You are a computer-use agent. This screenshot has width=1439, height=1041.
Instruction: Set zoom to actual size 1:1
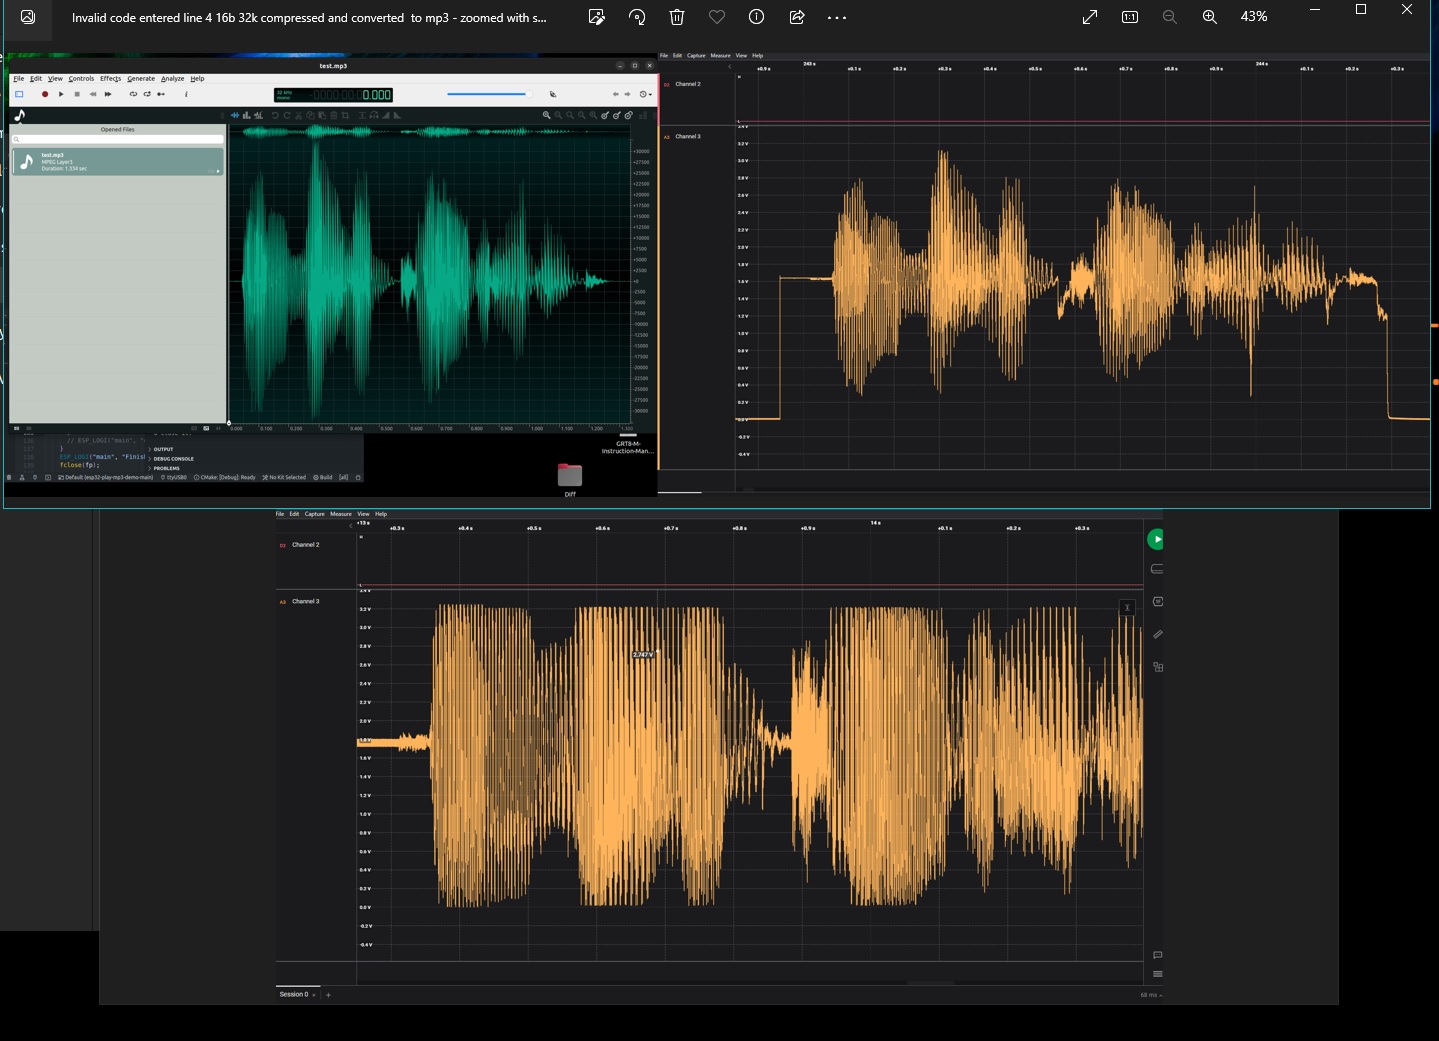[x=1130, y=17]
